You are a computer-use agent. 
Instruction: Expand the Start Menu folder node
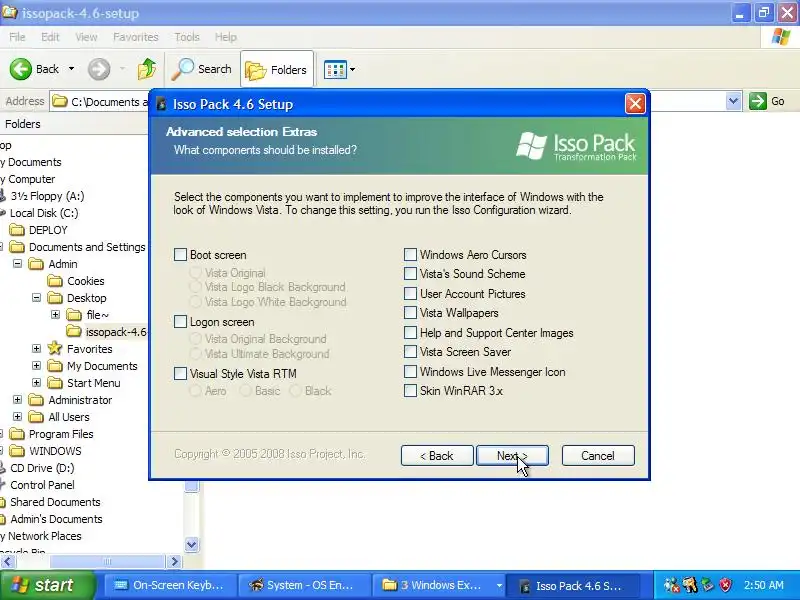click(x=36, y=382)
